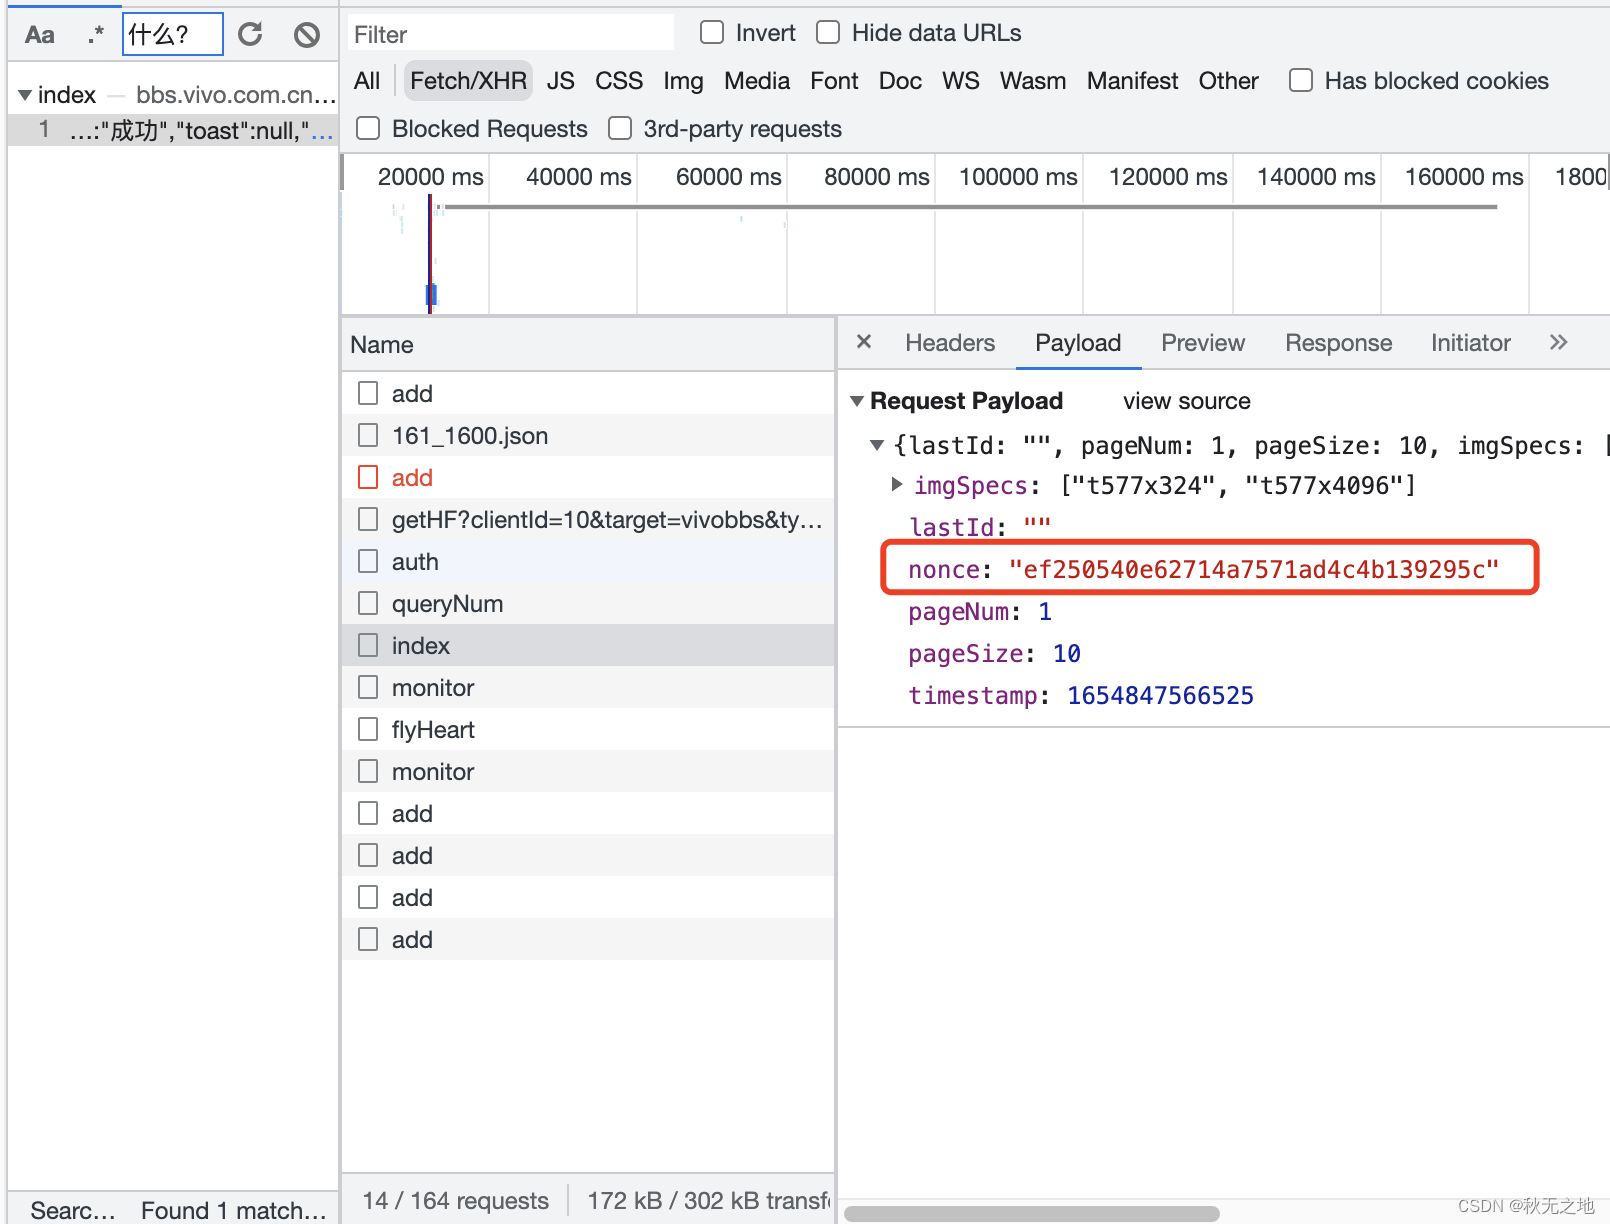Collapse the index search result tree
This screenshot has width=1610, height=1224.
[24, 95]
